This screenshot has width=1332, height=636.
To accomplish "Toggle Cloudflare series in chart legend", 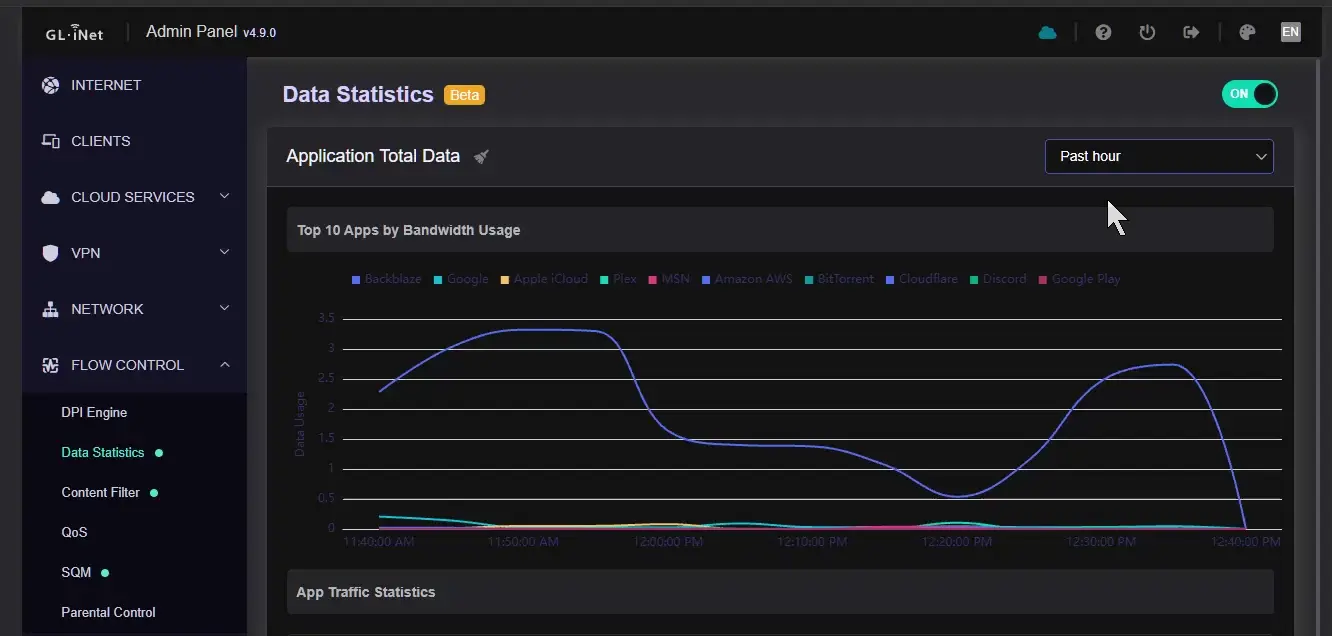I will [x=921, y=279].
